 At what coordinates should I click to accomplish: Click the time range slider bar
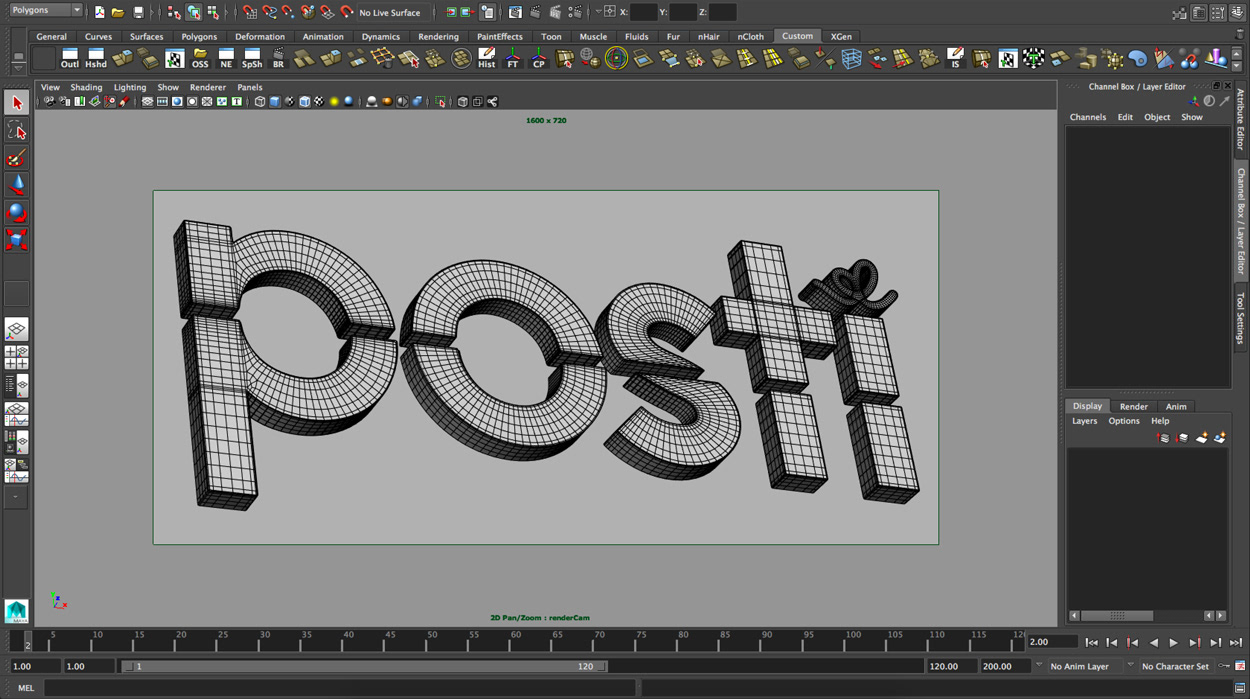tap(363, 666)
